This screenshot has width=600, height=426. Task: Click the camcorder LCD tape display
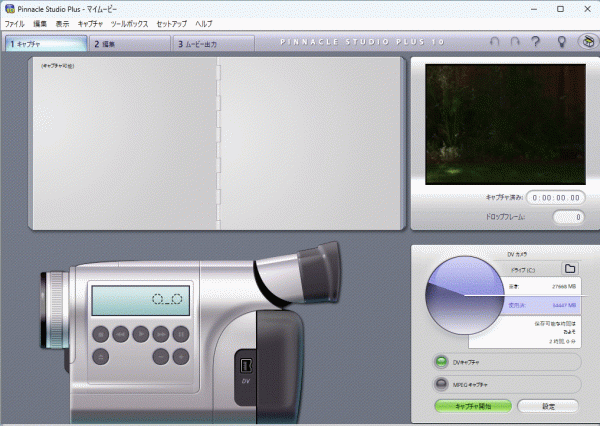pyautogui.click(x=141, y=300)
